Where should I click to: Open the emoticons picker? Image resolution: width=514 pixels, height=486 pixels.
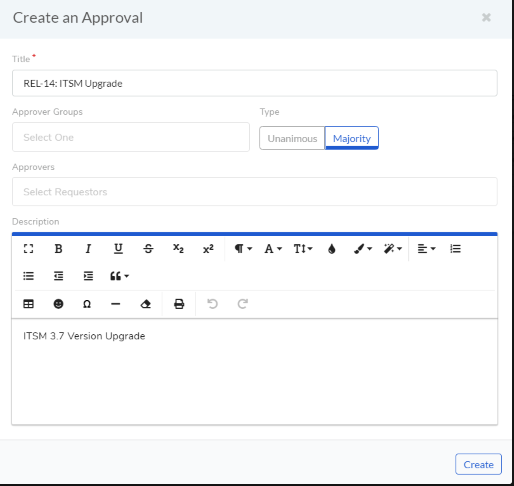point(58,304)
